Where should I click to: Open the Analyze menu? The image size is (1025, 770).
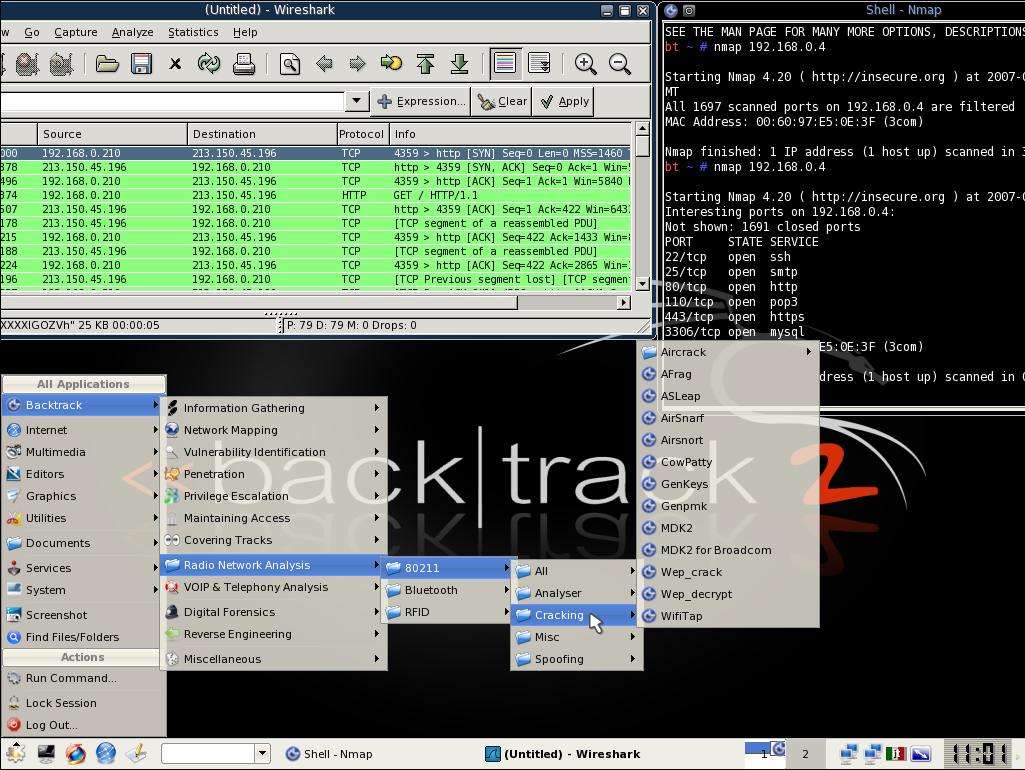133,32
